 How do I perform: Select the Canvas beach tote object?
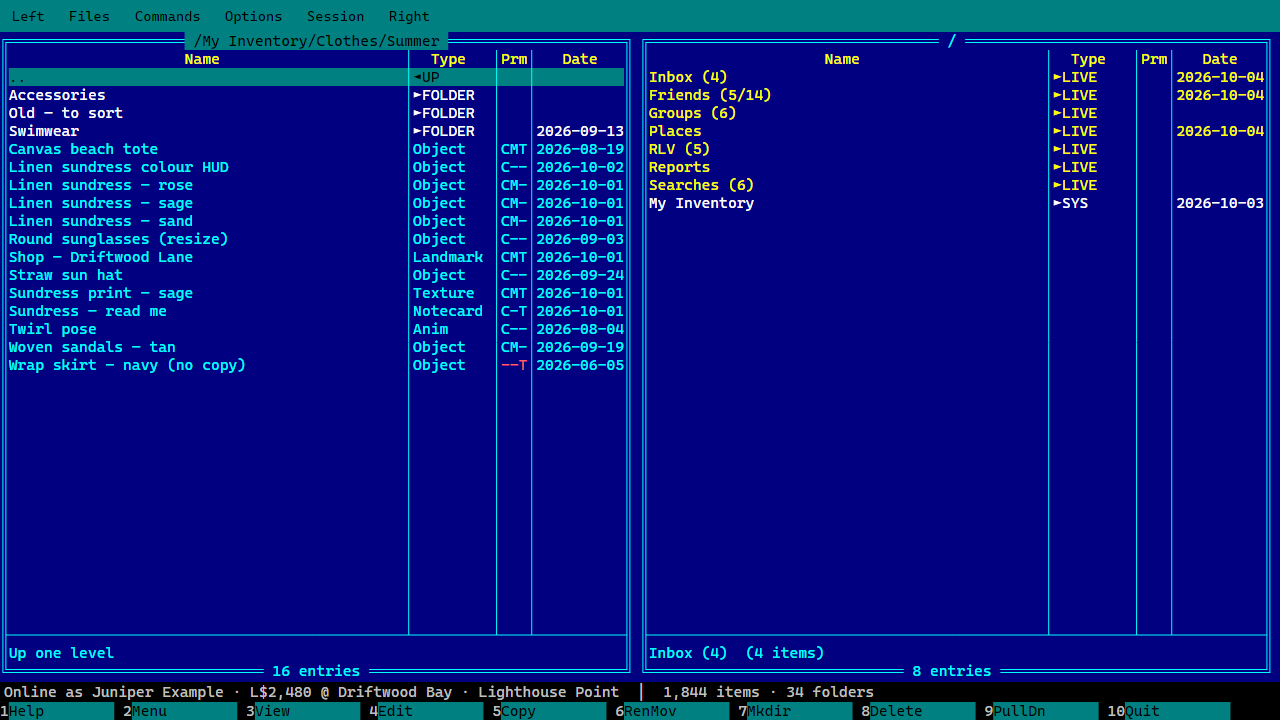[x=316, y=149]
